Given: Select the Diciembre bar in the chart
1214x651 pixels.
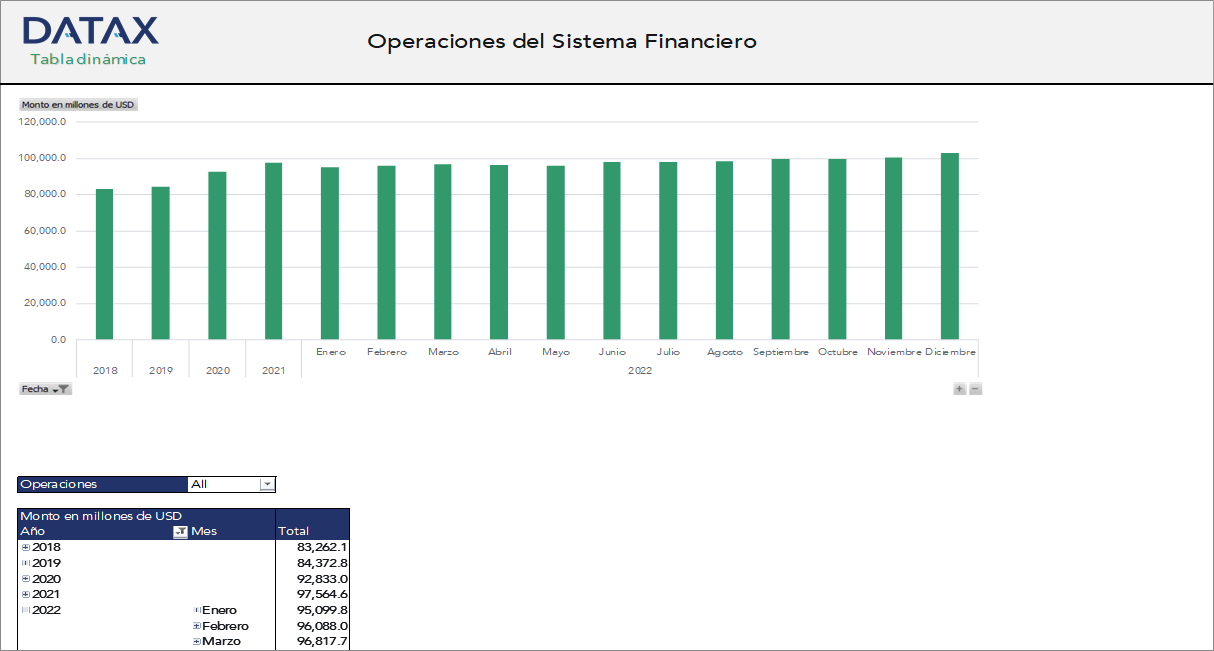Looking at the screenshot, I should click(950, 245).
